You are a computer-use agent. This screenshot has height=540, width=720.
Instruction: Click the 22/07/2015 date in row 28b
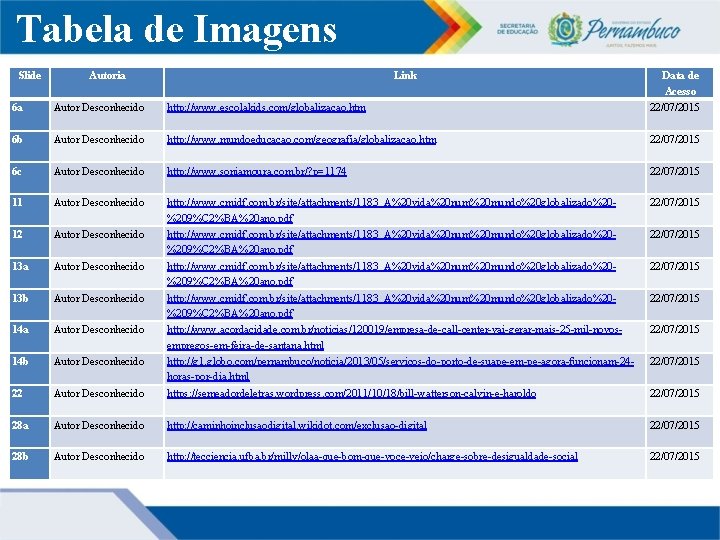click(x=674, y=456)
